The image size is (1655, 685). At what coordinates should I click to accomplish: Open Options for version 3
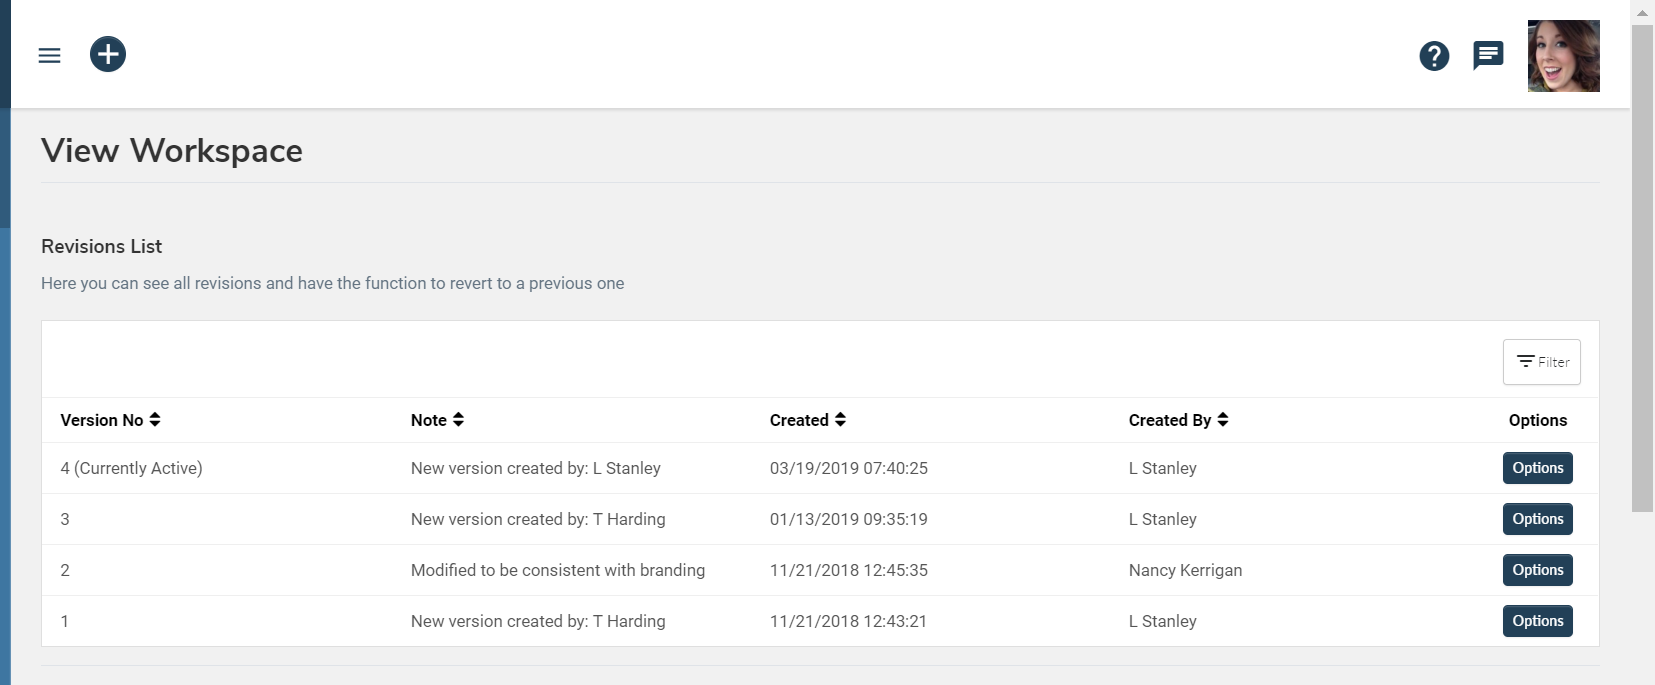point(1537,519)
